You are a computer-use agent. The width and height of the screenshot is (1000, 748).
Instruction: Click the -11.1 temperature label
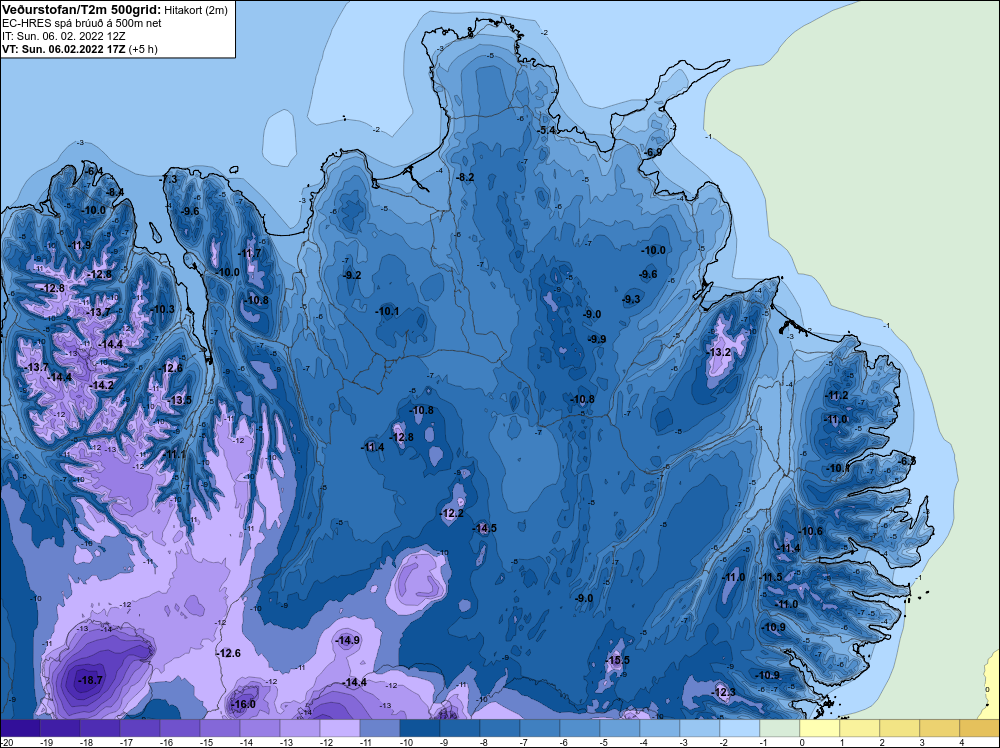pos(174,455)
